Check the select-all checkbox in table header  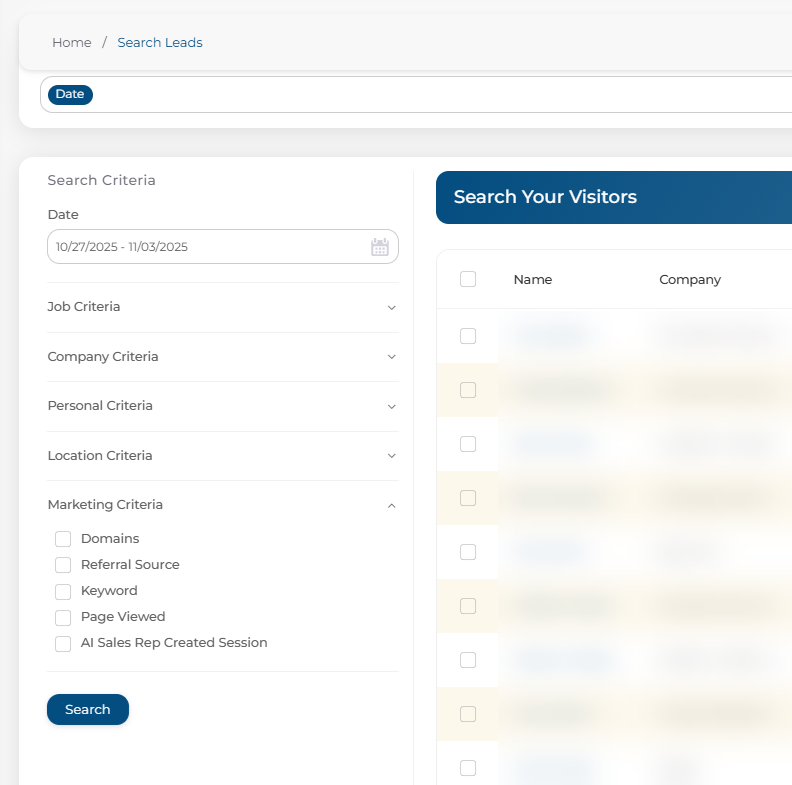[468, 280]
